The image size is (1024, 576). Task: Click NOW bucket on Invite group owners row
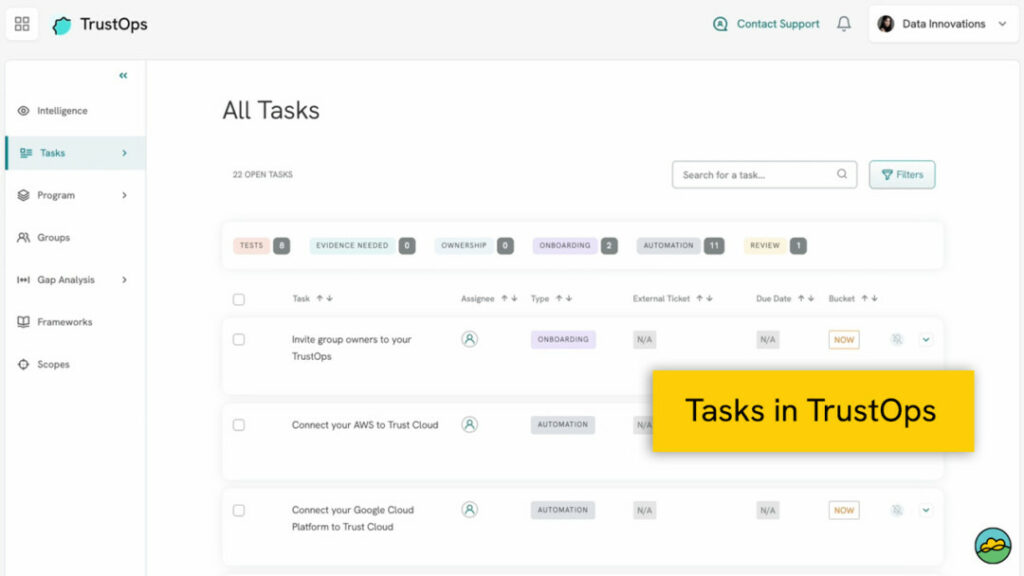pyautogui.click(x=844, y=340)
